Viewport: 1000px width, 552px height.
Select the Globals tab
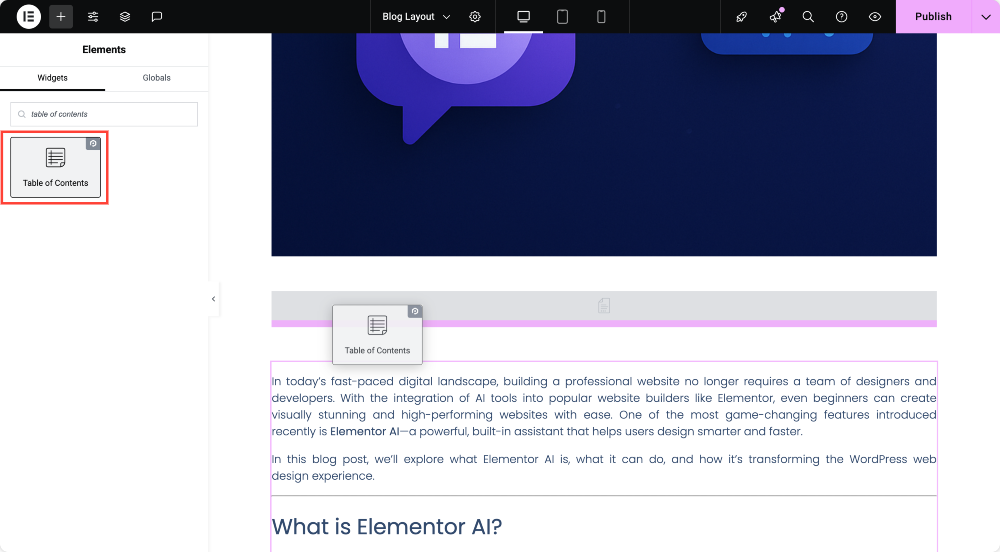pos(156,78)
